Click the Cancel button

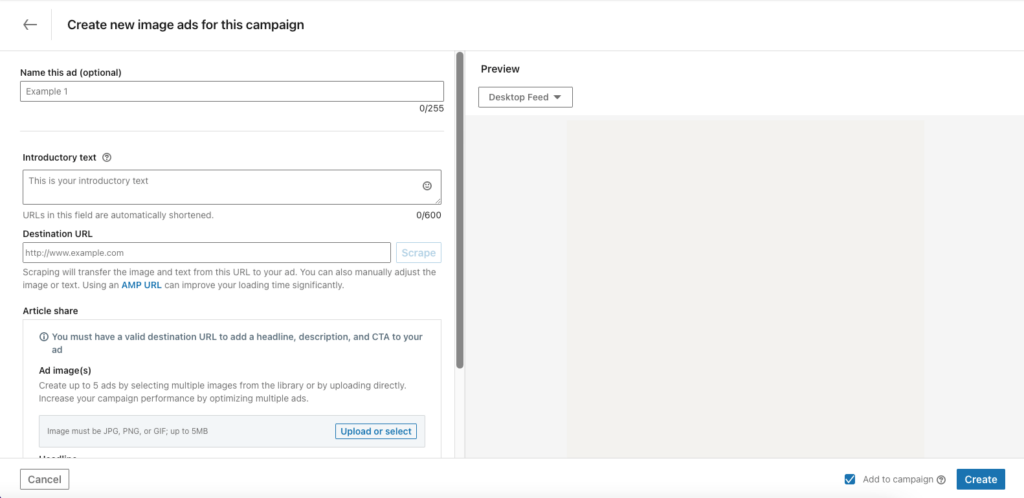pyautogui.click(x=44, y=480)
